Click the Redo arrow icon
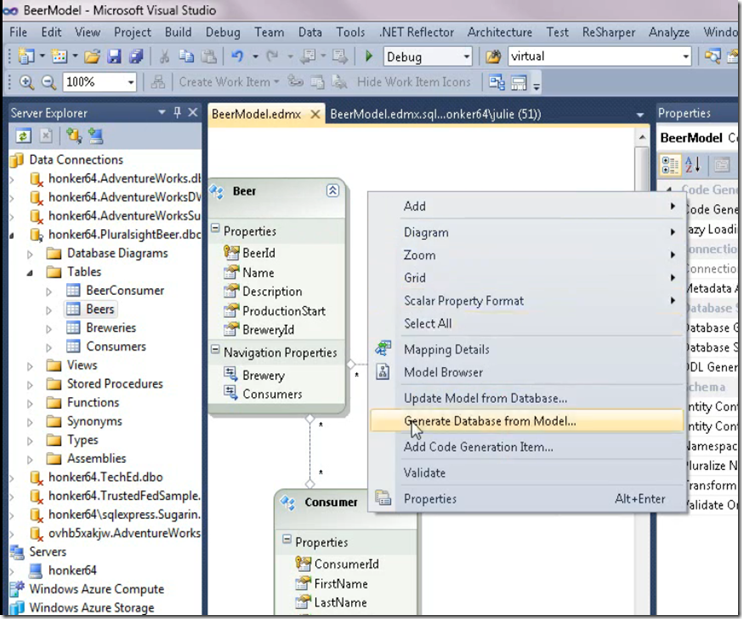This screenshot has width=742, height=619. pyautogui.click(x=272, y=57)
